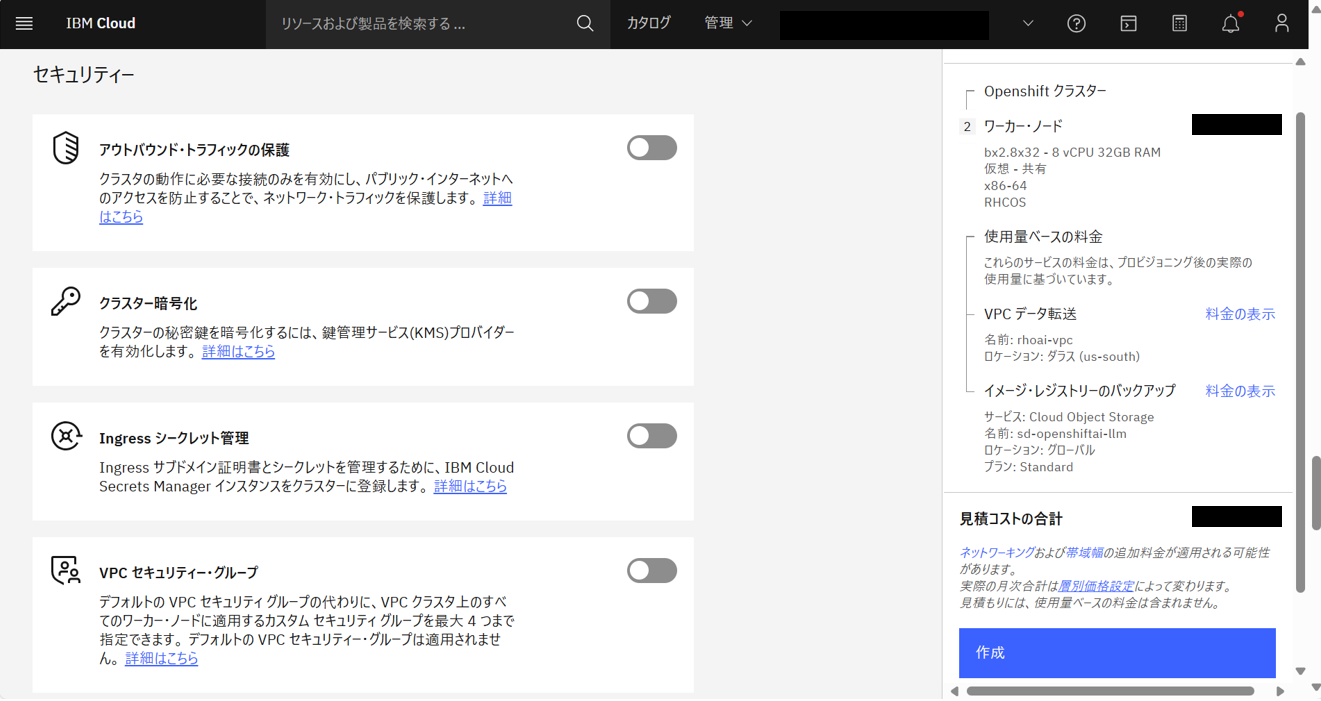
Task: Show pricing for イメージ・レジストリーのバックアップ
Action: [1240, 391]
